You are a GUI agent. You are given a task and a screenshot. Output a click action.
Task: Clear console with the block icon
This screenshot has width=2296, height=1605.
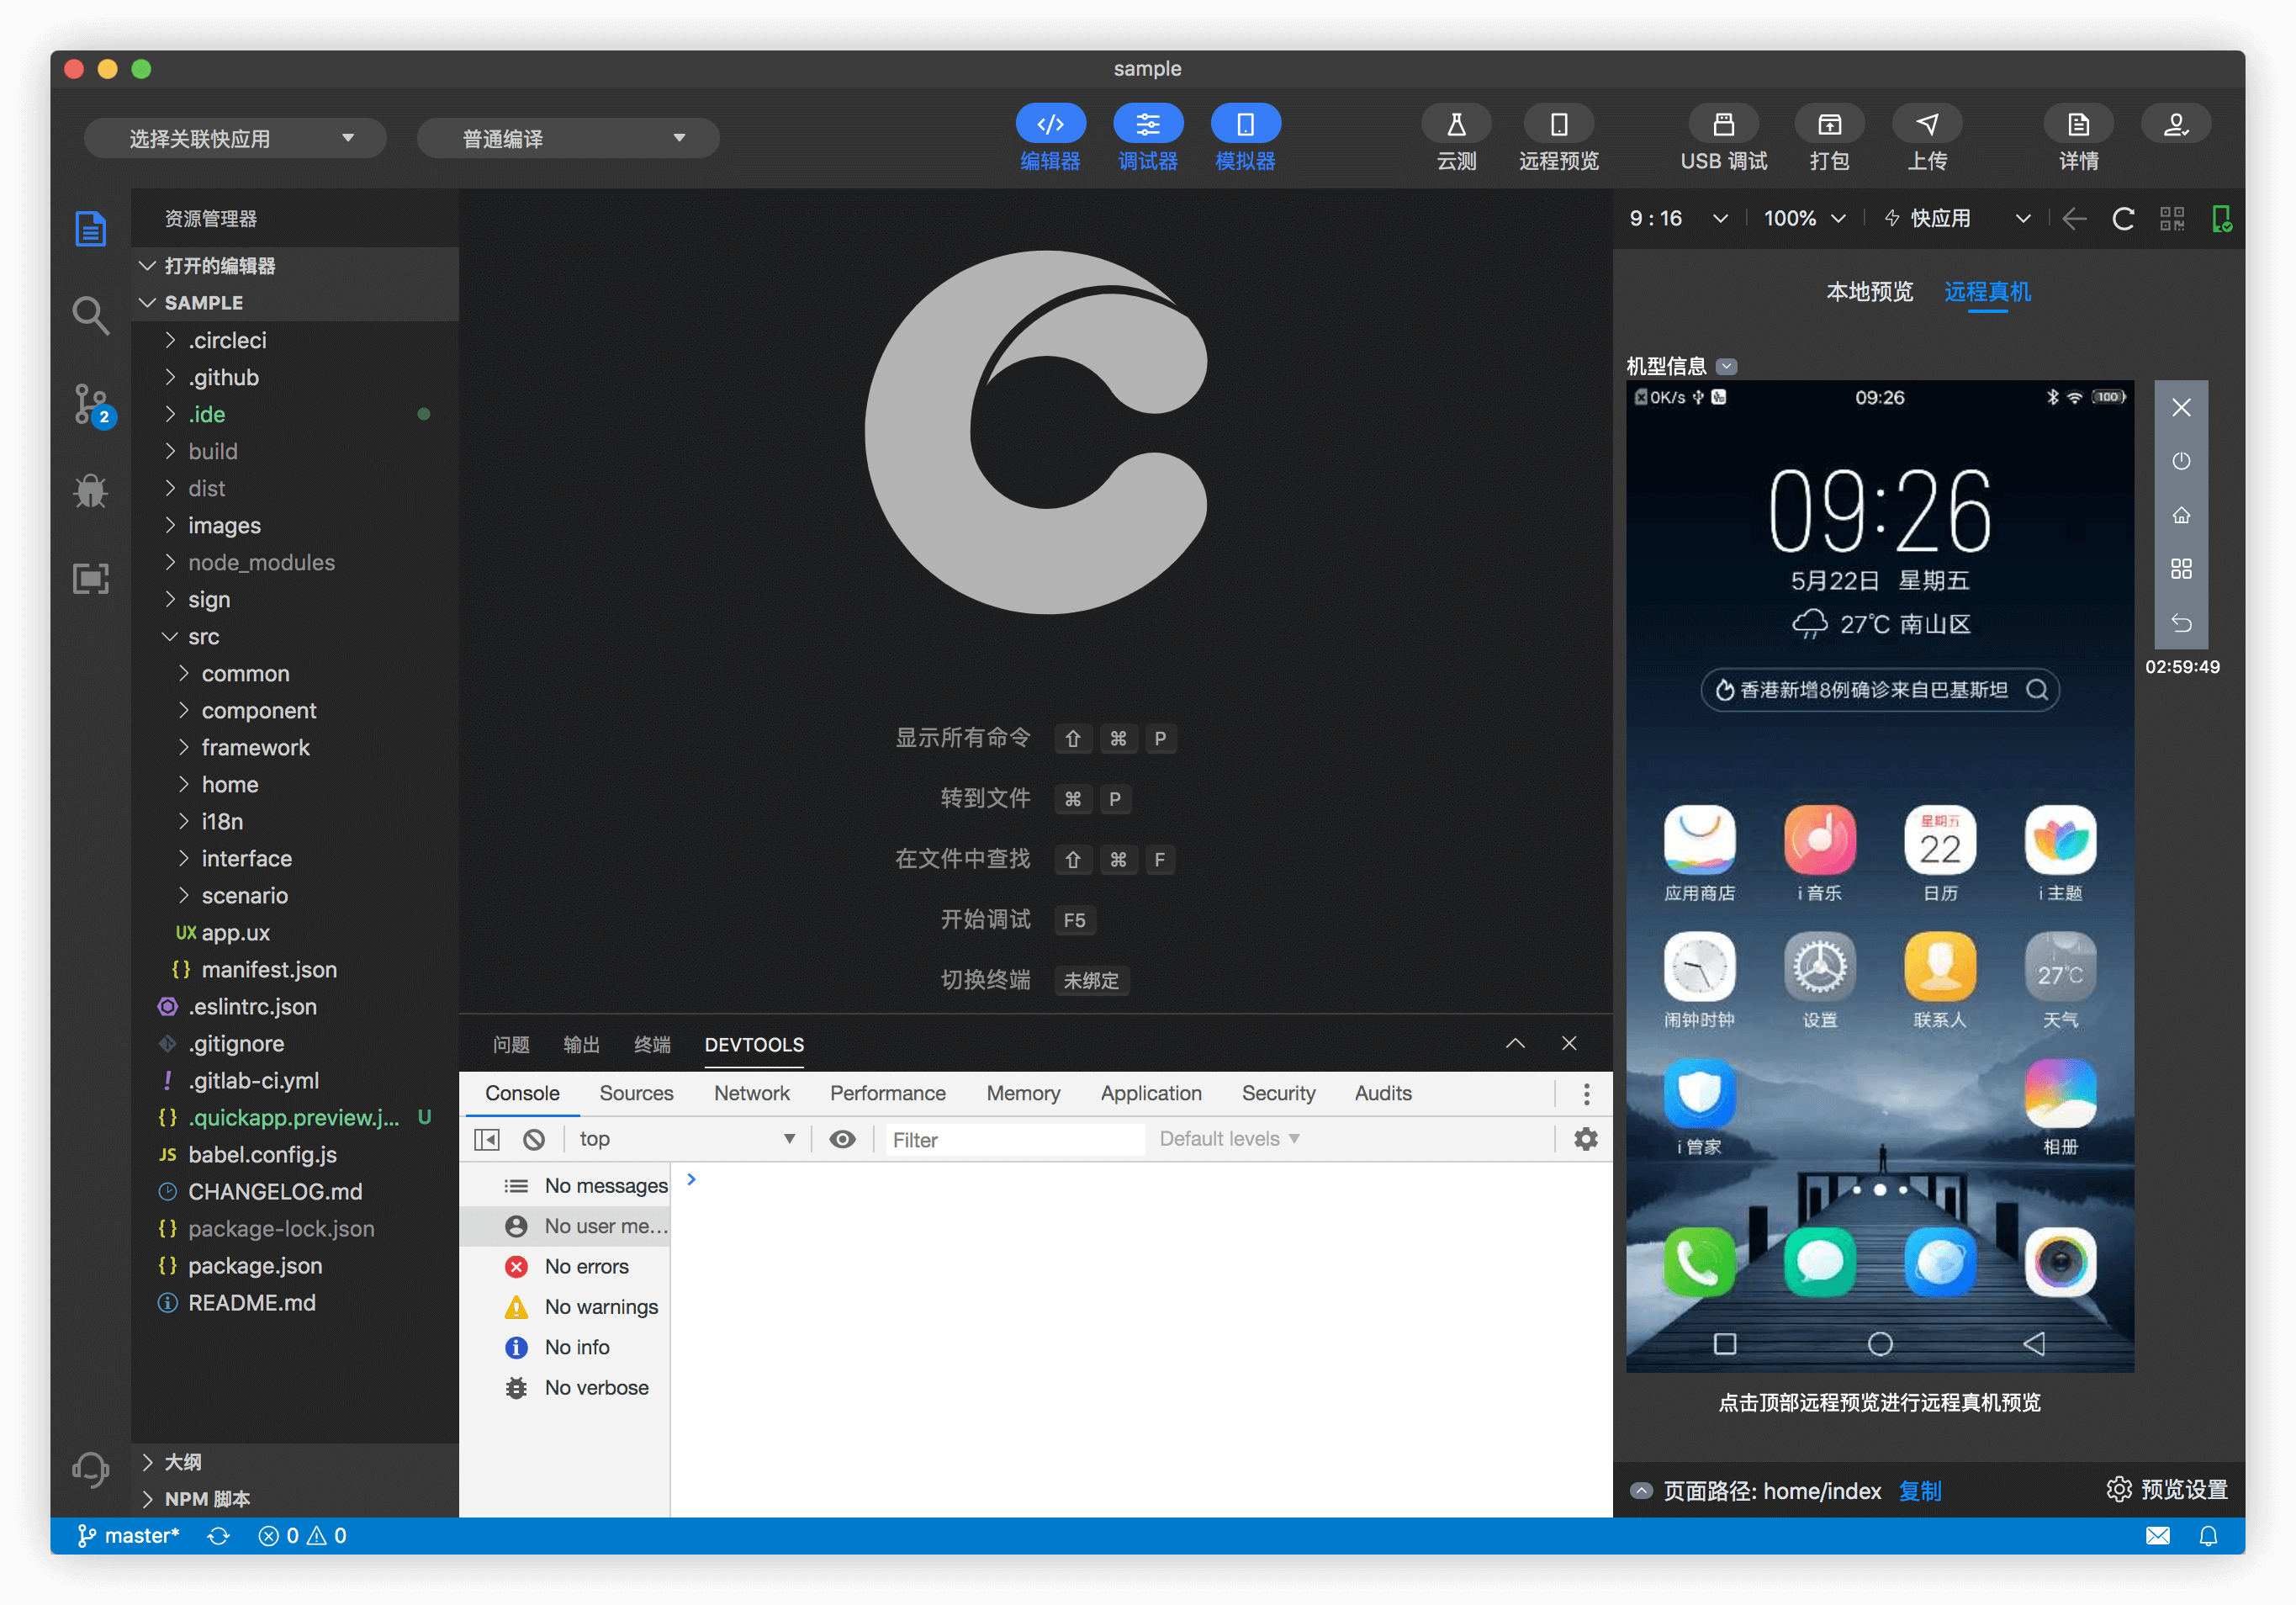[x=534, y=1139]
